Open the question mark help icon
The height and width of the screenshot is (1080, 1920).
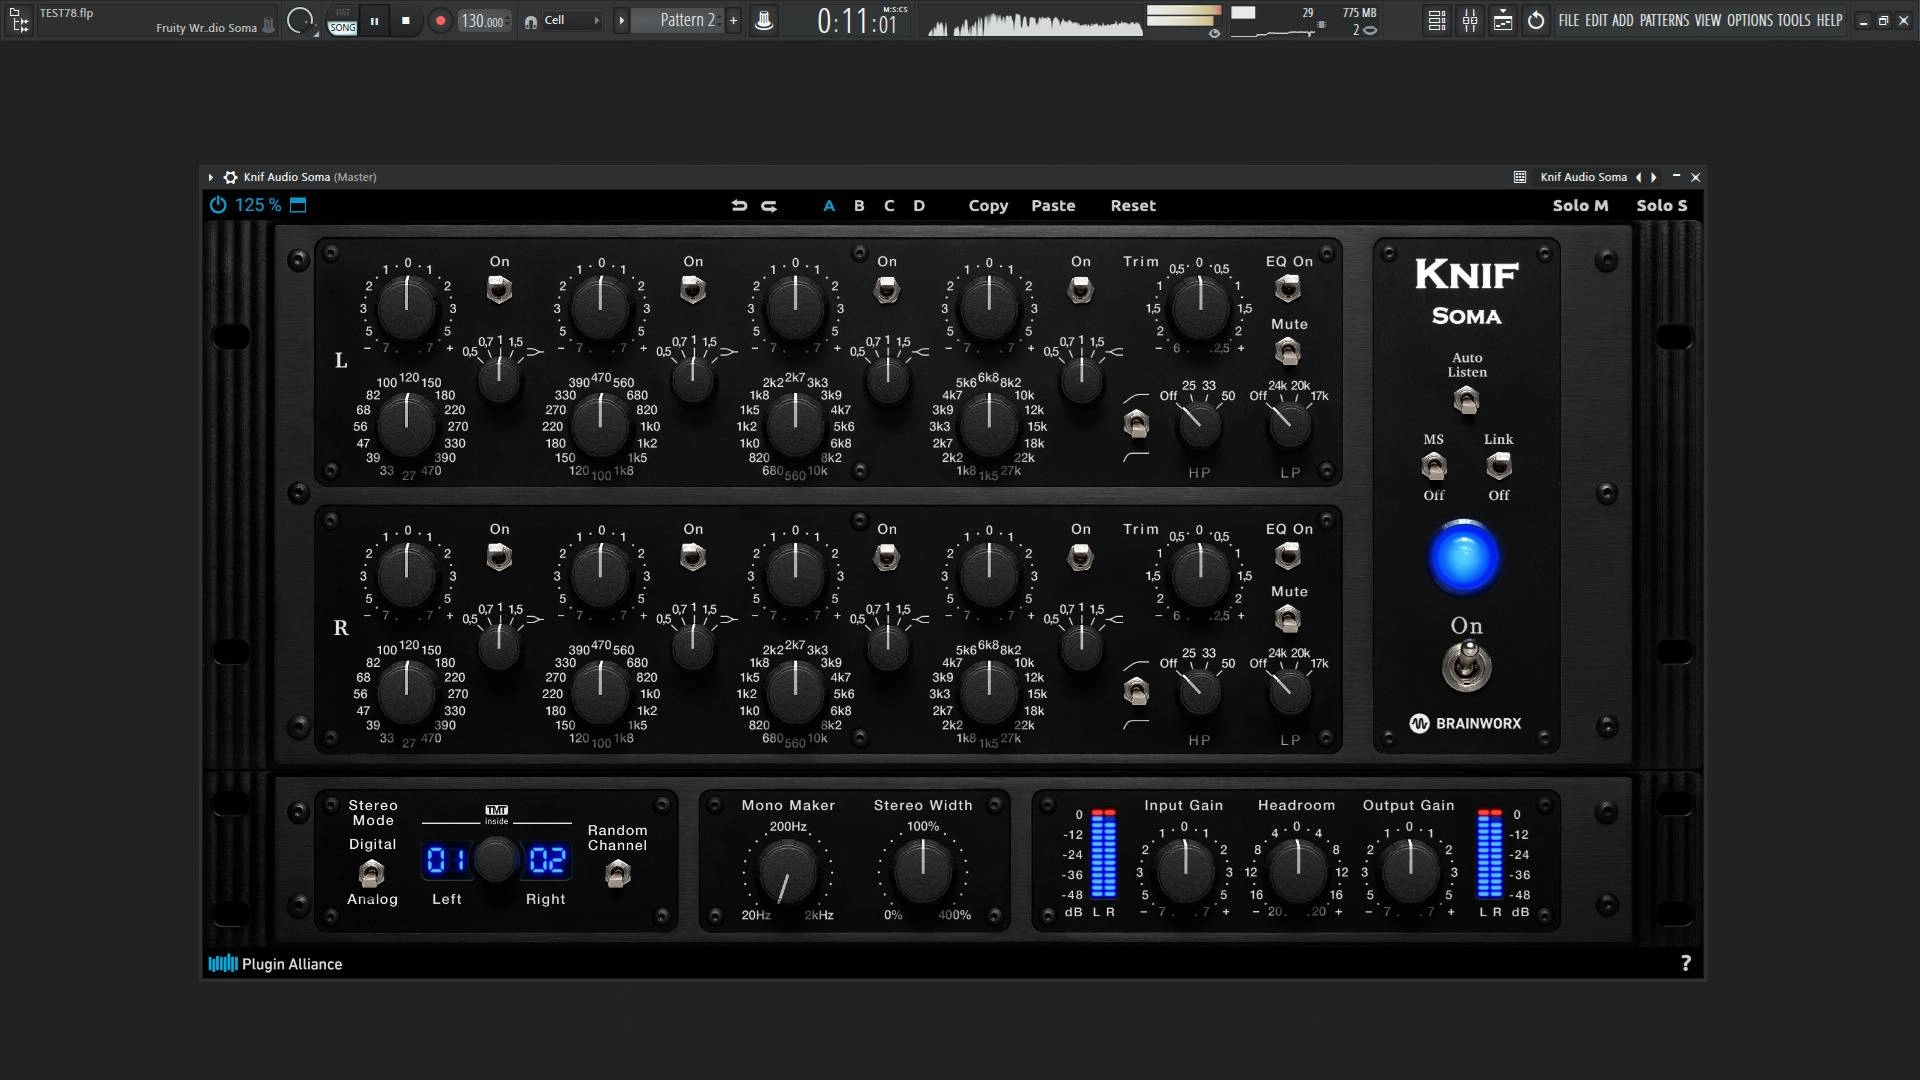[x=1686, y=963]
